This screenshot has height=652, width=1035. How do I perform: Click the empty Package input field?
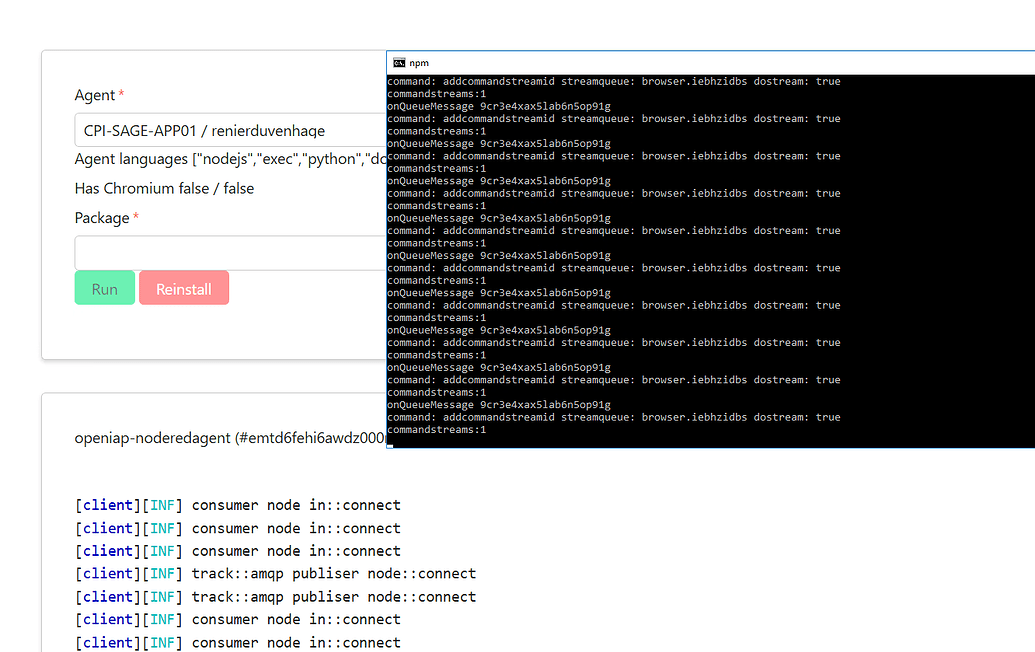tap(220, 252)
